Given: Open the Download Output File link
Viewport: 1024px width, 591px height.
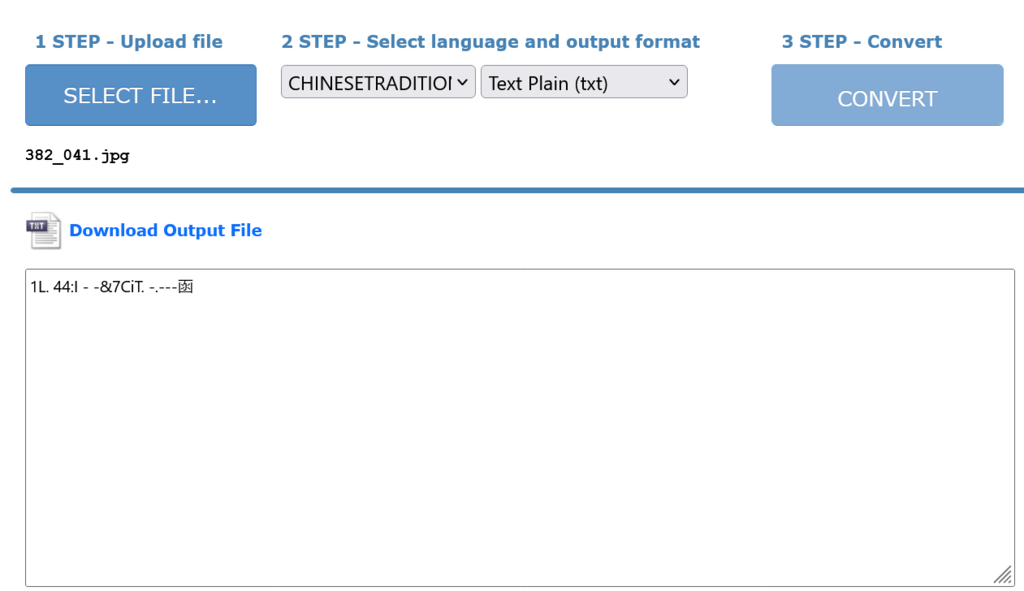Looking at the screenshot, I should point(165,231).
